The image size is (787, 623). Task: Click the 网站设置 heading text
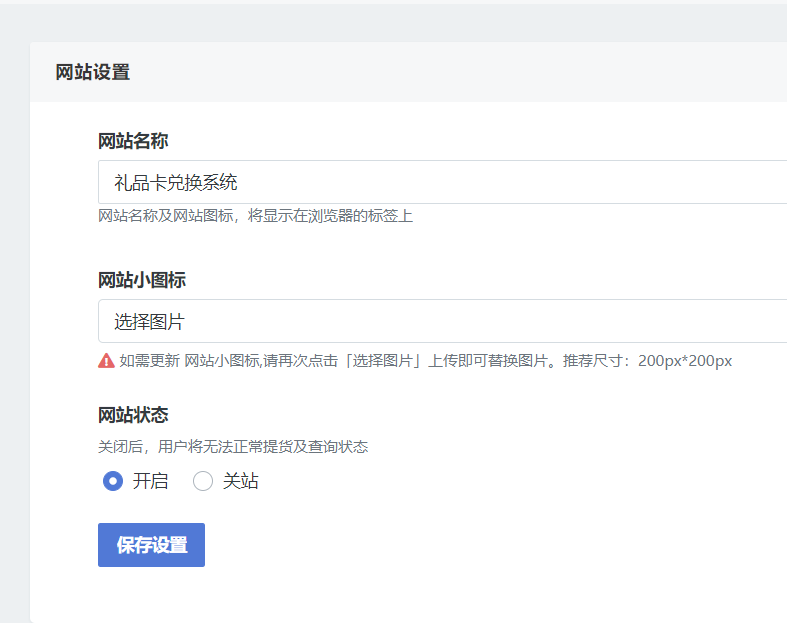point(93,72)
